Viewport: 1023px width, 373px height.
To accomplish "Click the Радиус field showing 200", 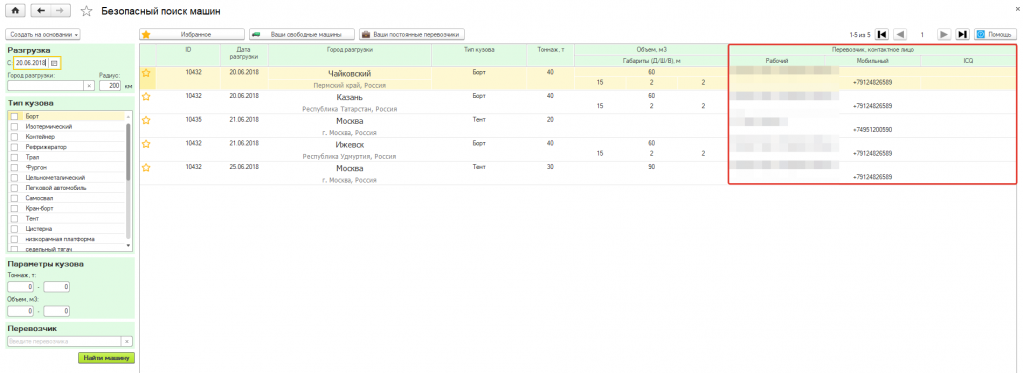I will click(x=110, y=85).
